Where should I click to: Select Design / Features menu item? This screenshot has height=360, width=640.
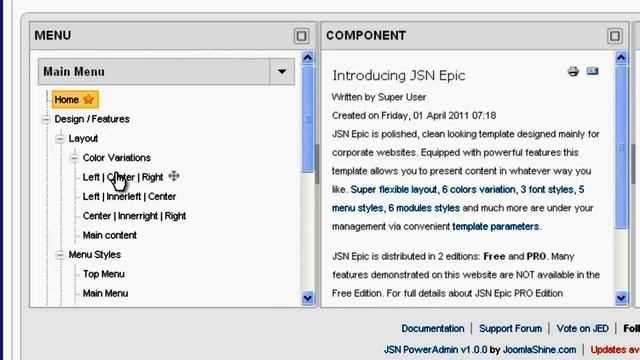point(92,119)
